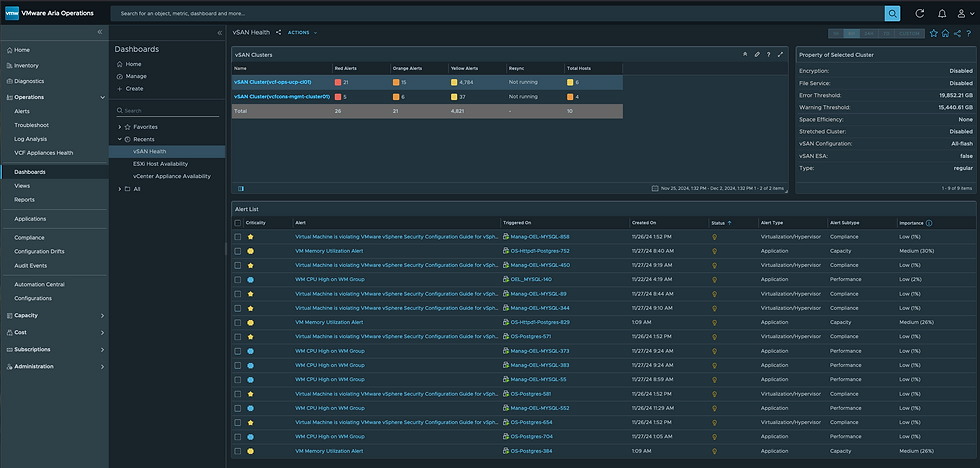980x468 pixels.
Task: Open ESXi Host Availability dashboard
Action: tap(160, 164)
